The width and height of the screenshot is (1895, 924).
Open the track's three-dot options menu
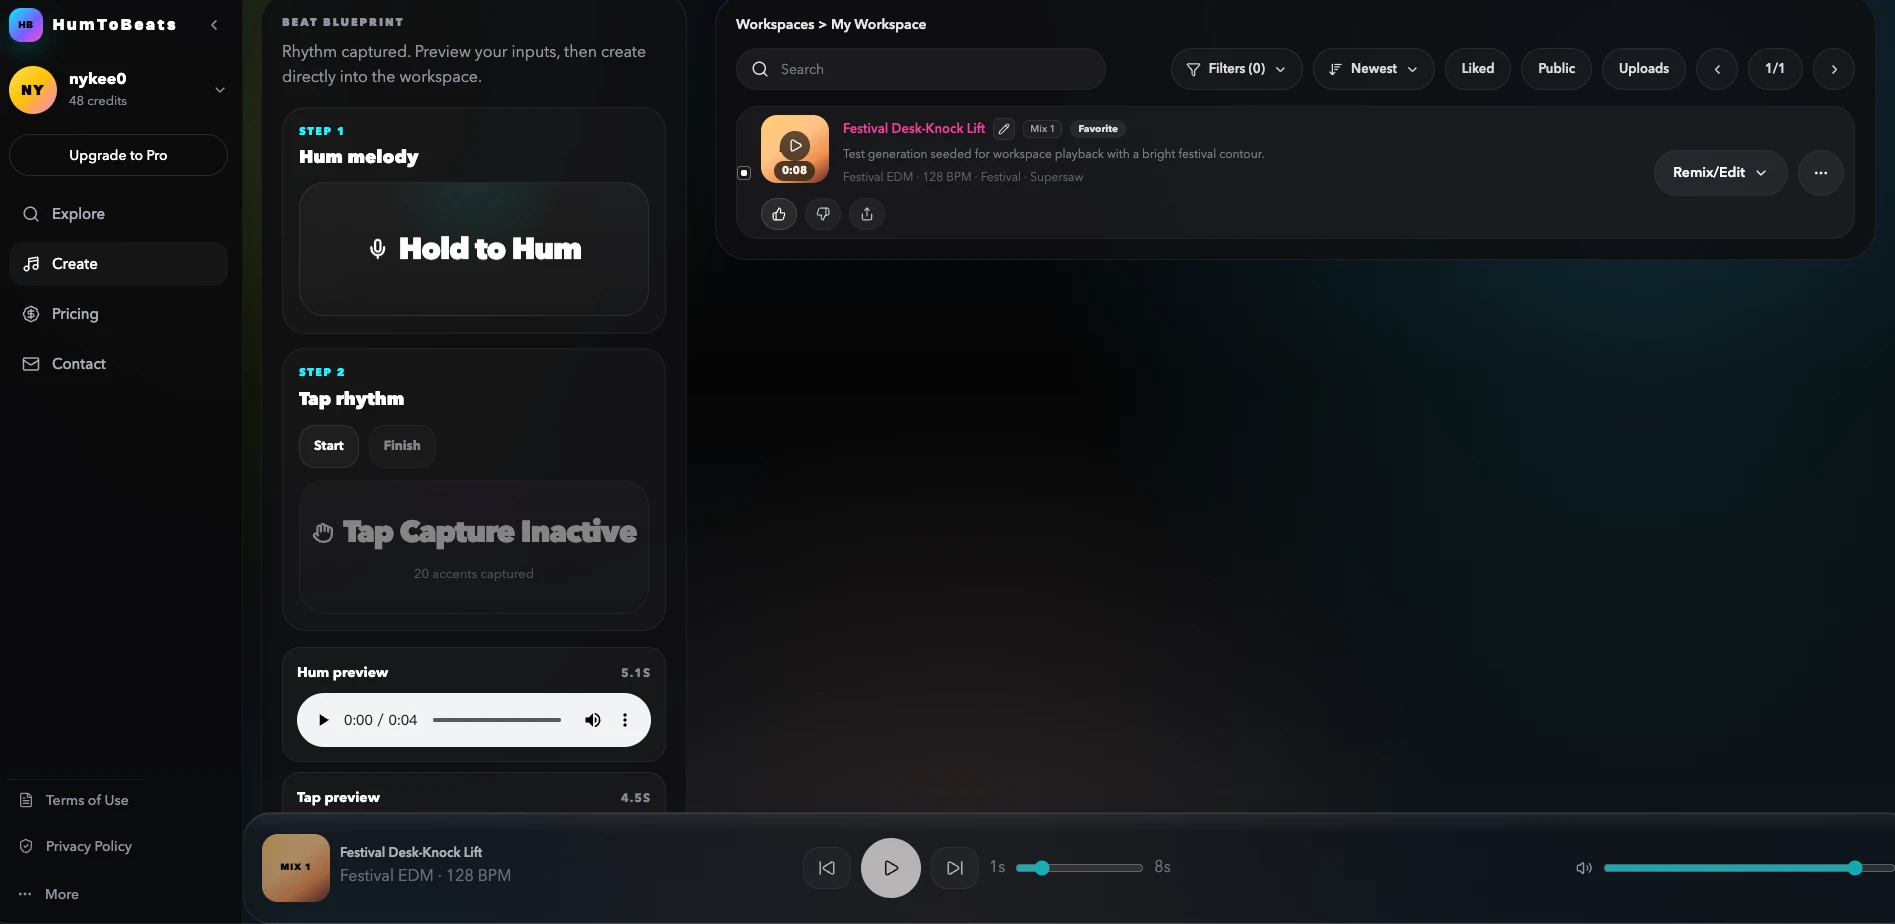[x=1821, y=173]
